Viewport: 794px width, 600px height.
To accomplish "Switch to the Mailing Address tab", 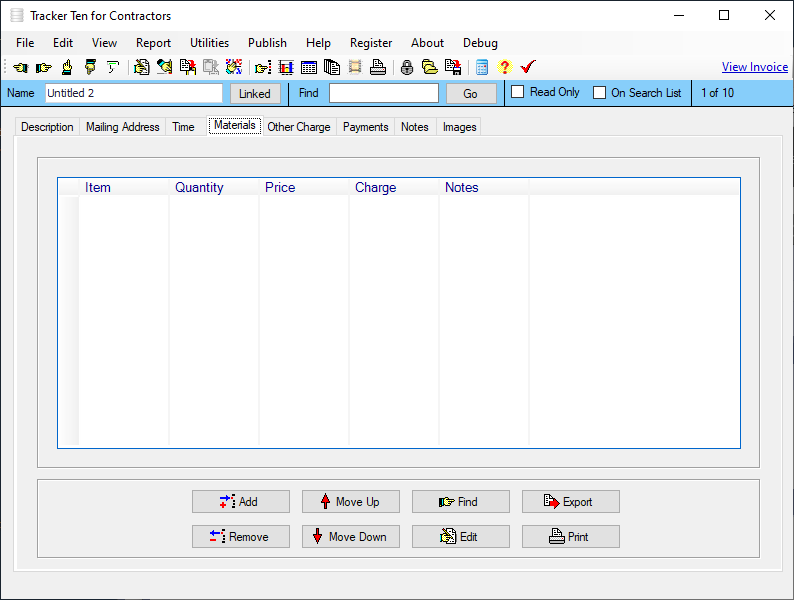I will pyautogui.click(x=123, y=127).
